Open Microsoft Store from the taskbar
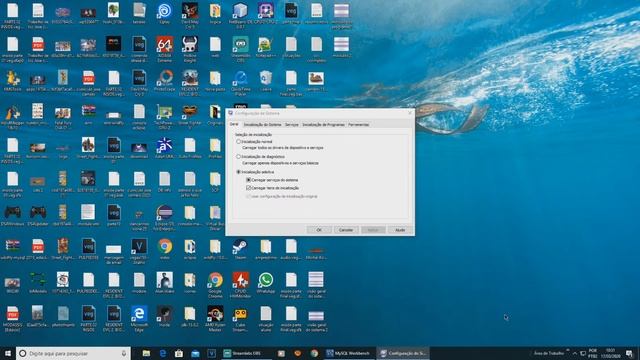This screenshot has height=360, width=640. pyautogui.click(x=179, y=353)
